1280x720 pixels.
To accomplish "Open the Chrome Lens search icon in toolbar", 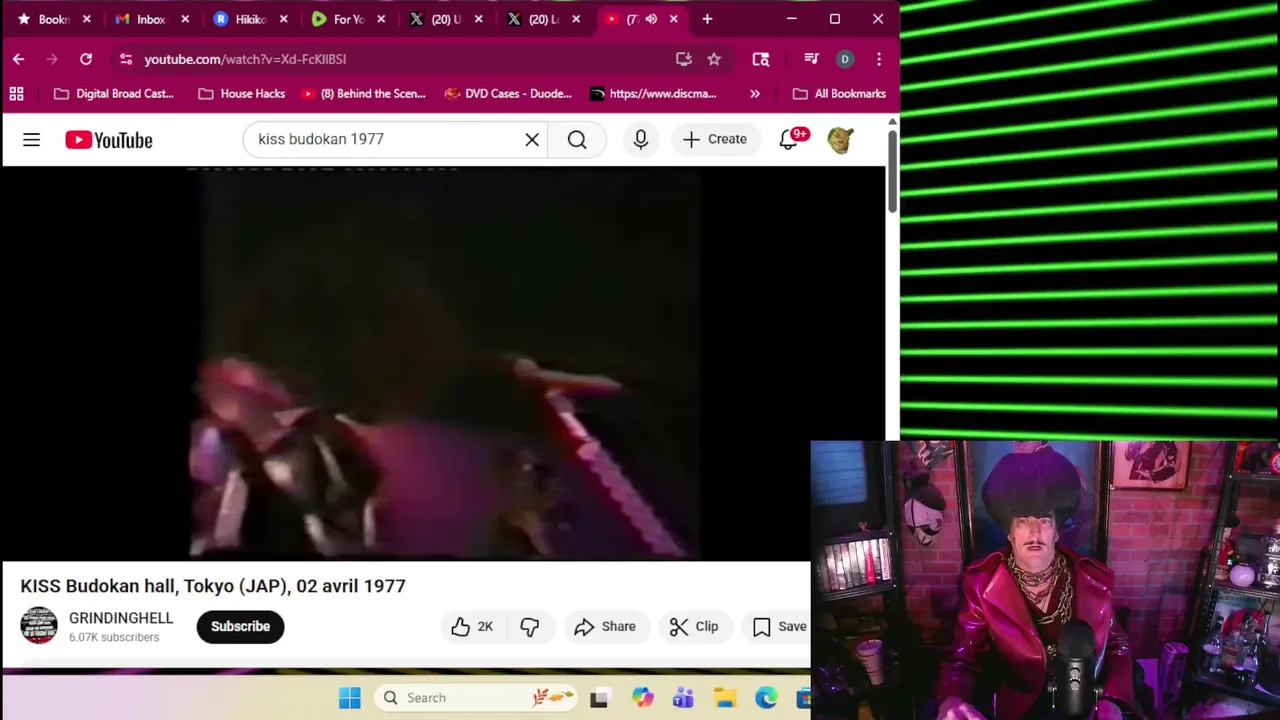I will (x=761, y=59).
